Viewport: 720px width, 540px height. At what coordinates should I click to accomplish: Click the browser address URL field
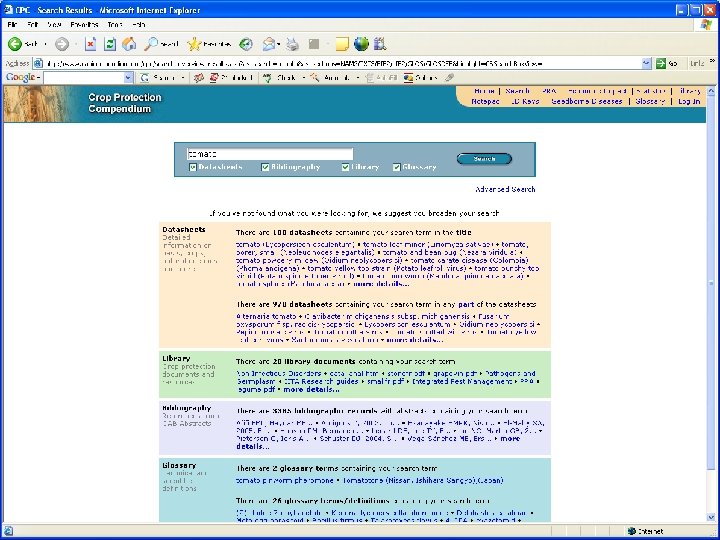(x=343, y=63)
